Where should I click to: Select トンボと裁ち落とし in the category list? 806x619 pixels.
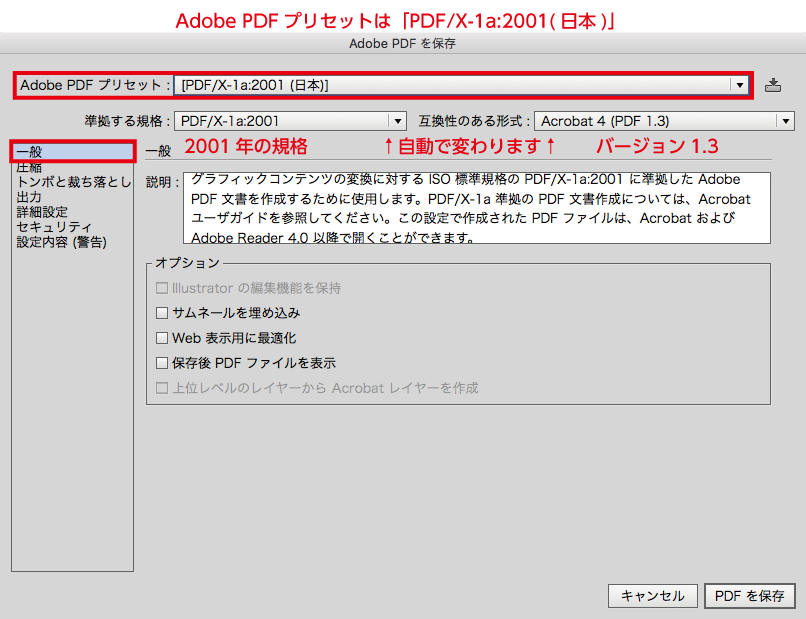[74, 182]
